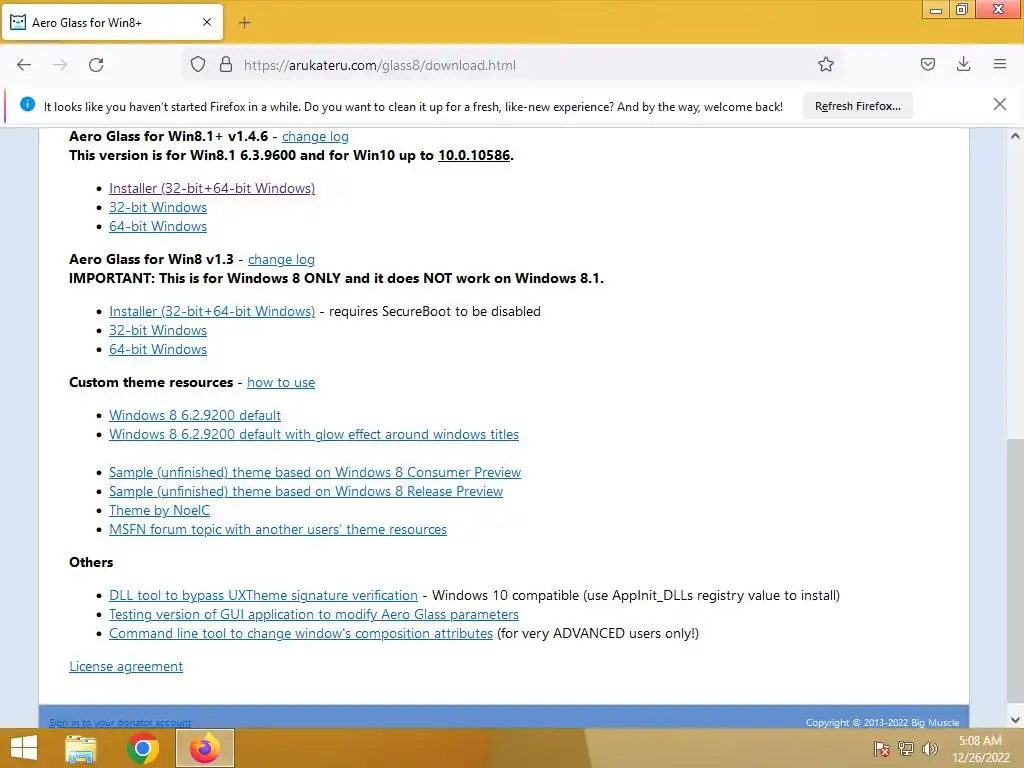Open default with glow effect theme link

tap(313, 434)
